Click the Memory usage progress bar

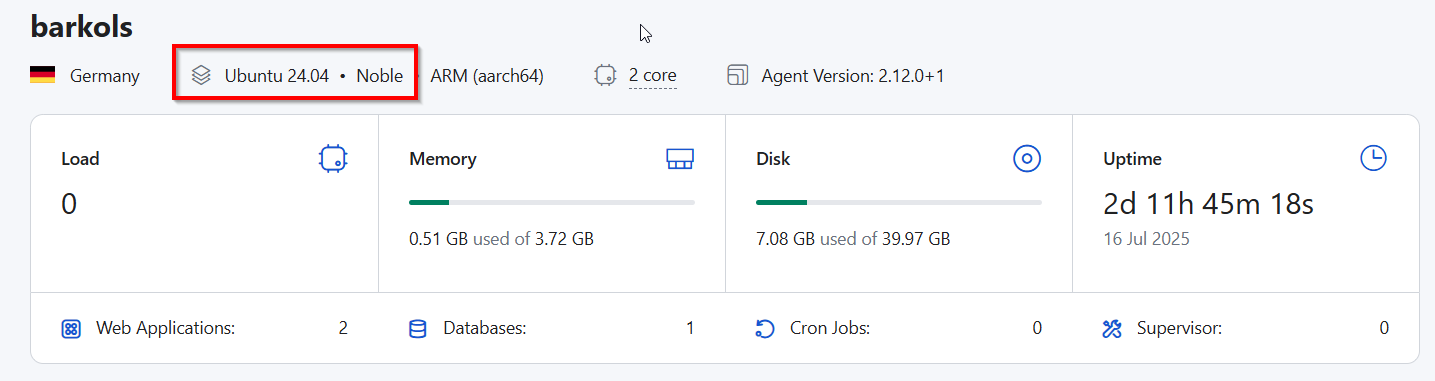tap(552, 203)
